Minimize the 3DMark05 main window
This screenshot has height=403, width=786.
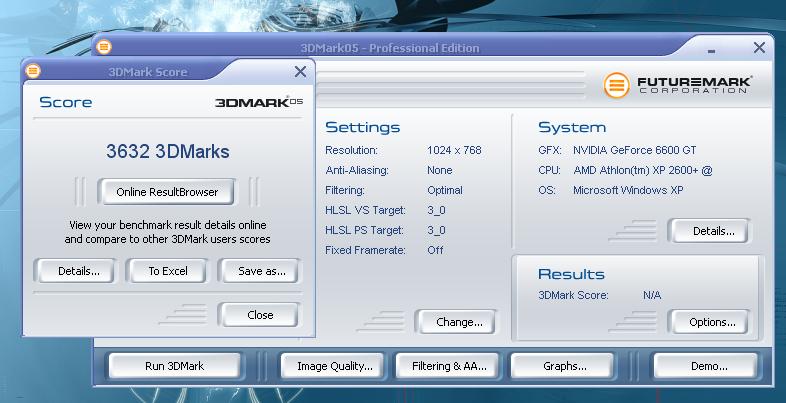point(711,51)
